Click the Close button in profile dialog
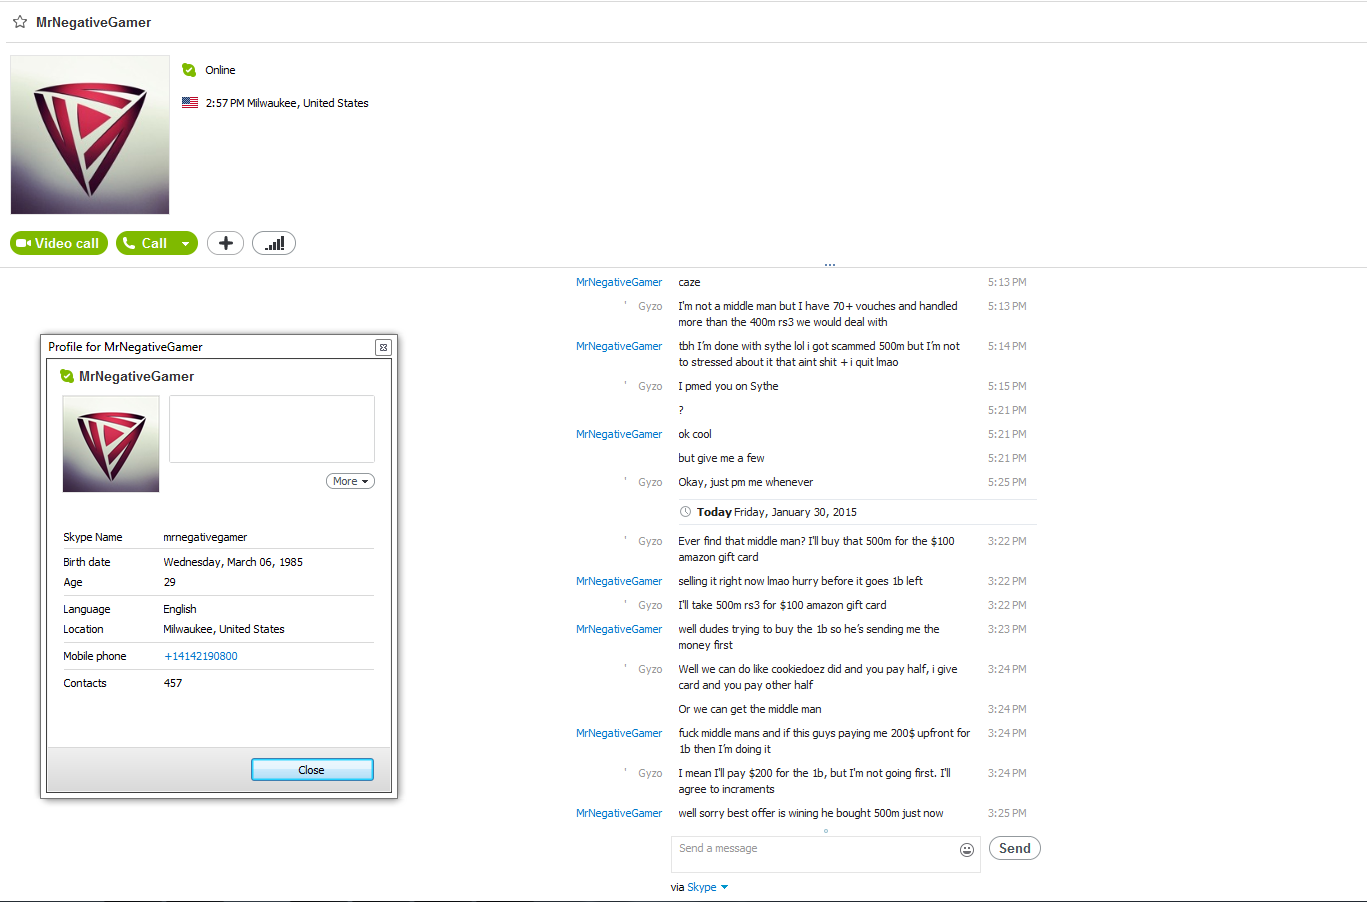1367x902 pixels. tap(312, 770)
